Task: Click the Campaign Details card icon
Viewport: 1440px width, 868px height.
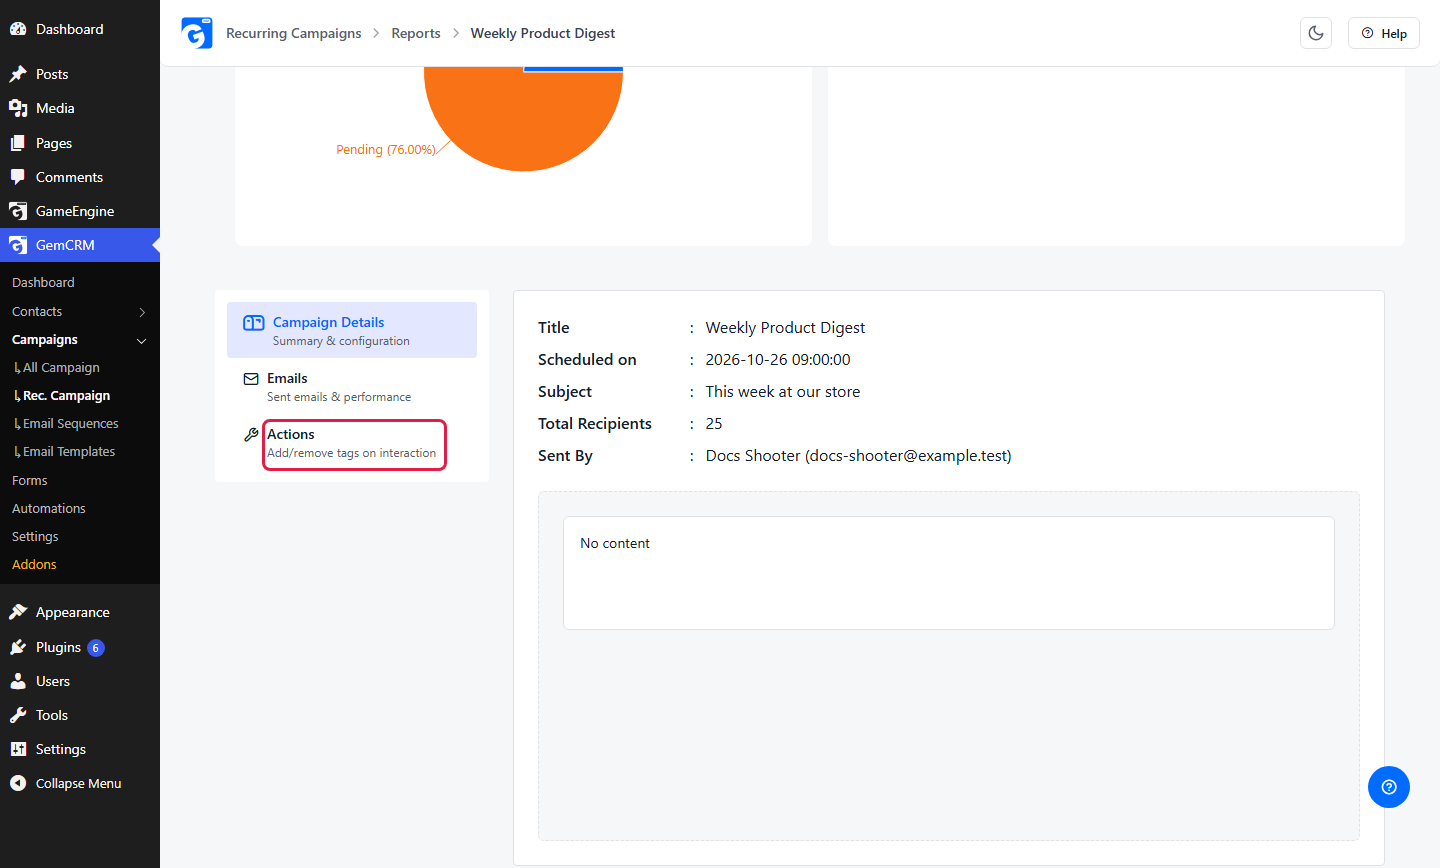Action: (254, 323)
